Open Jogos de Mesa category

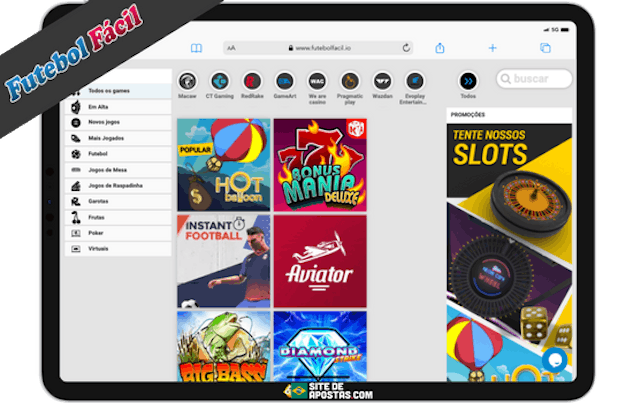click(118, 170)
